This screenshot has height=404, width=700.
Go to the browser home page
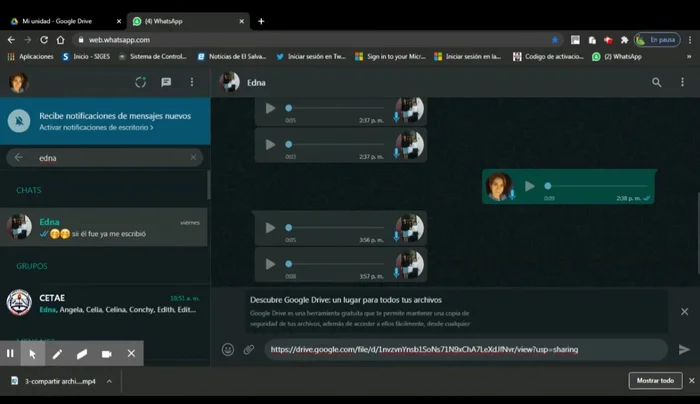click(60, 40)
